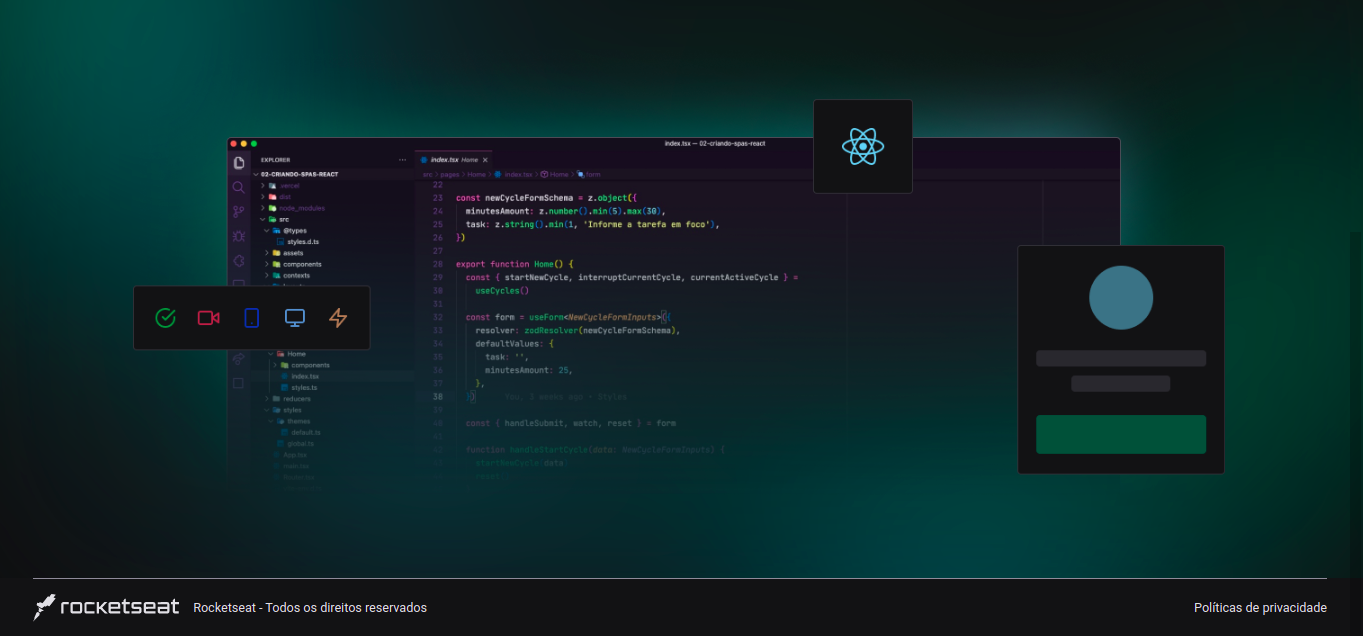Select the Run and Debug bug icon
The image size is (1363, 636).
pos(238,235)
